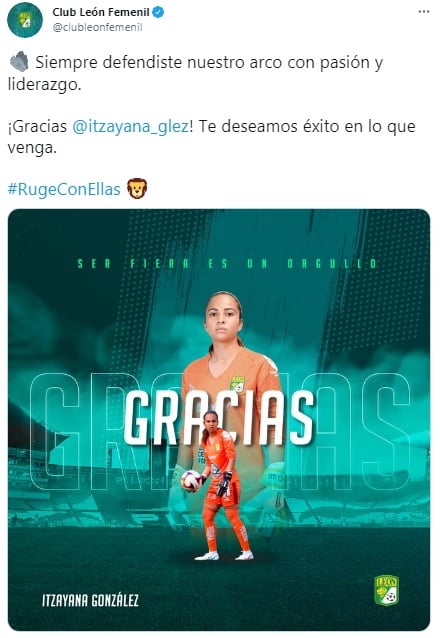Open Club León Femenil display name
Screen dimensions: 440x638
101,12
